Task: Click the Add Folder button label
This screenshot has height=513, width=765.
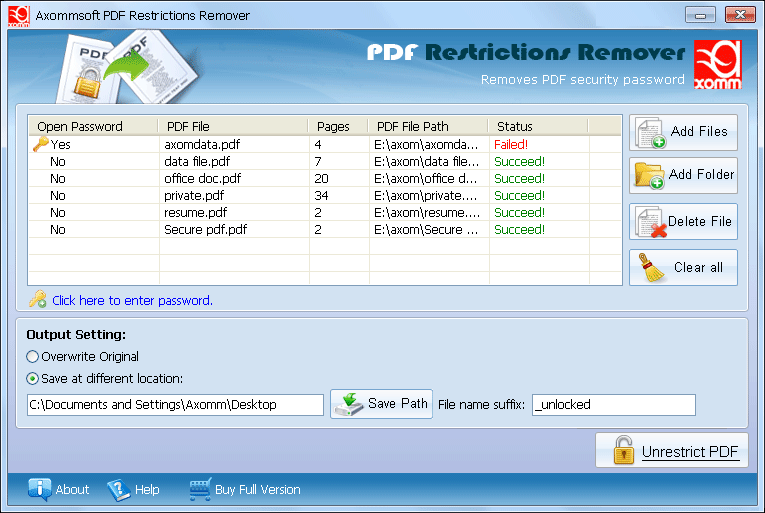Action: tap(701, 174)
